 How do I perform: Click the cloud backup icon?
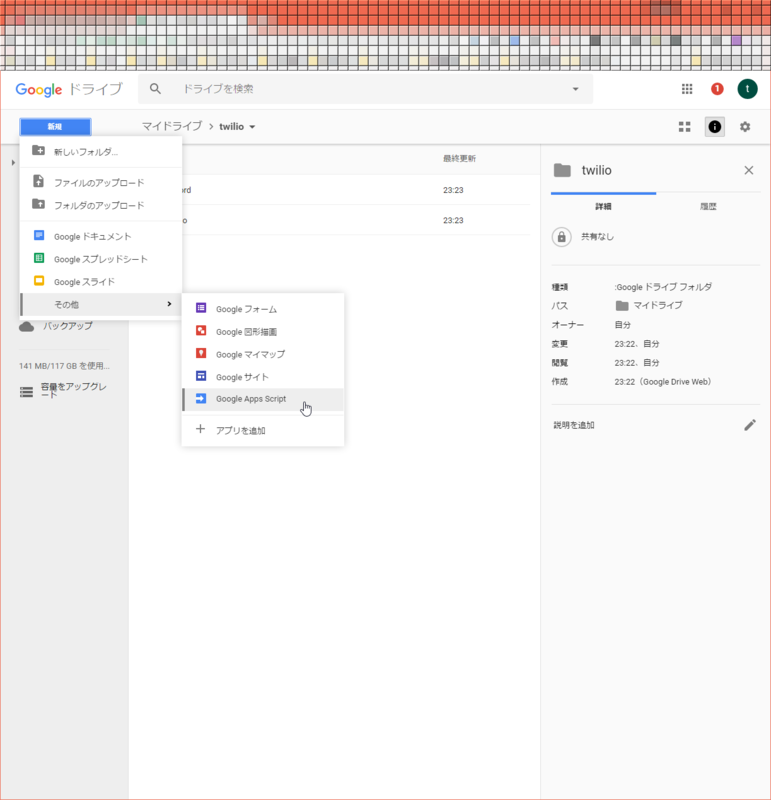(x=27, y=327)
